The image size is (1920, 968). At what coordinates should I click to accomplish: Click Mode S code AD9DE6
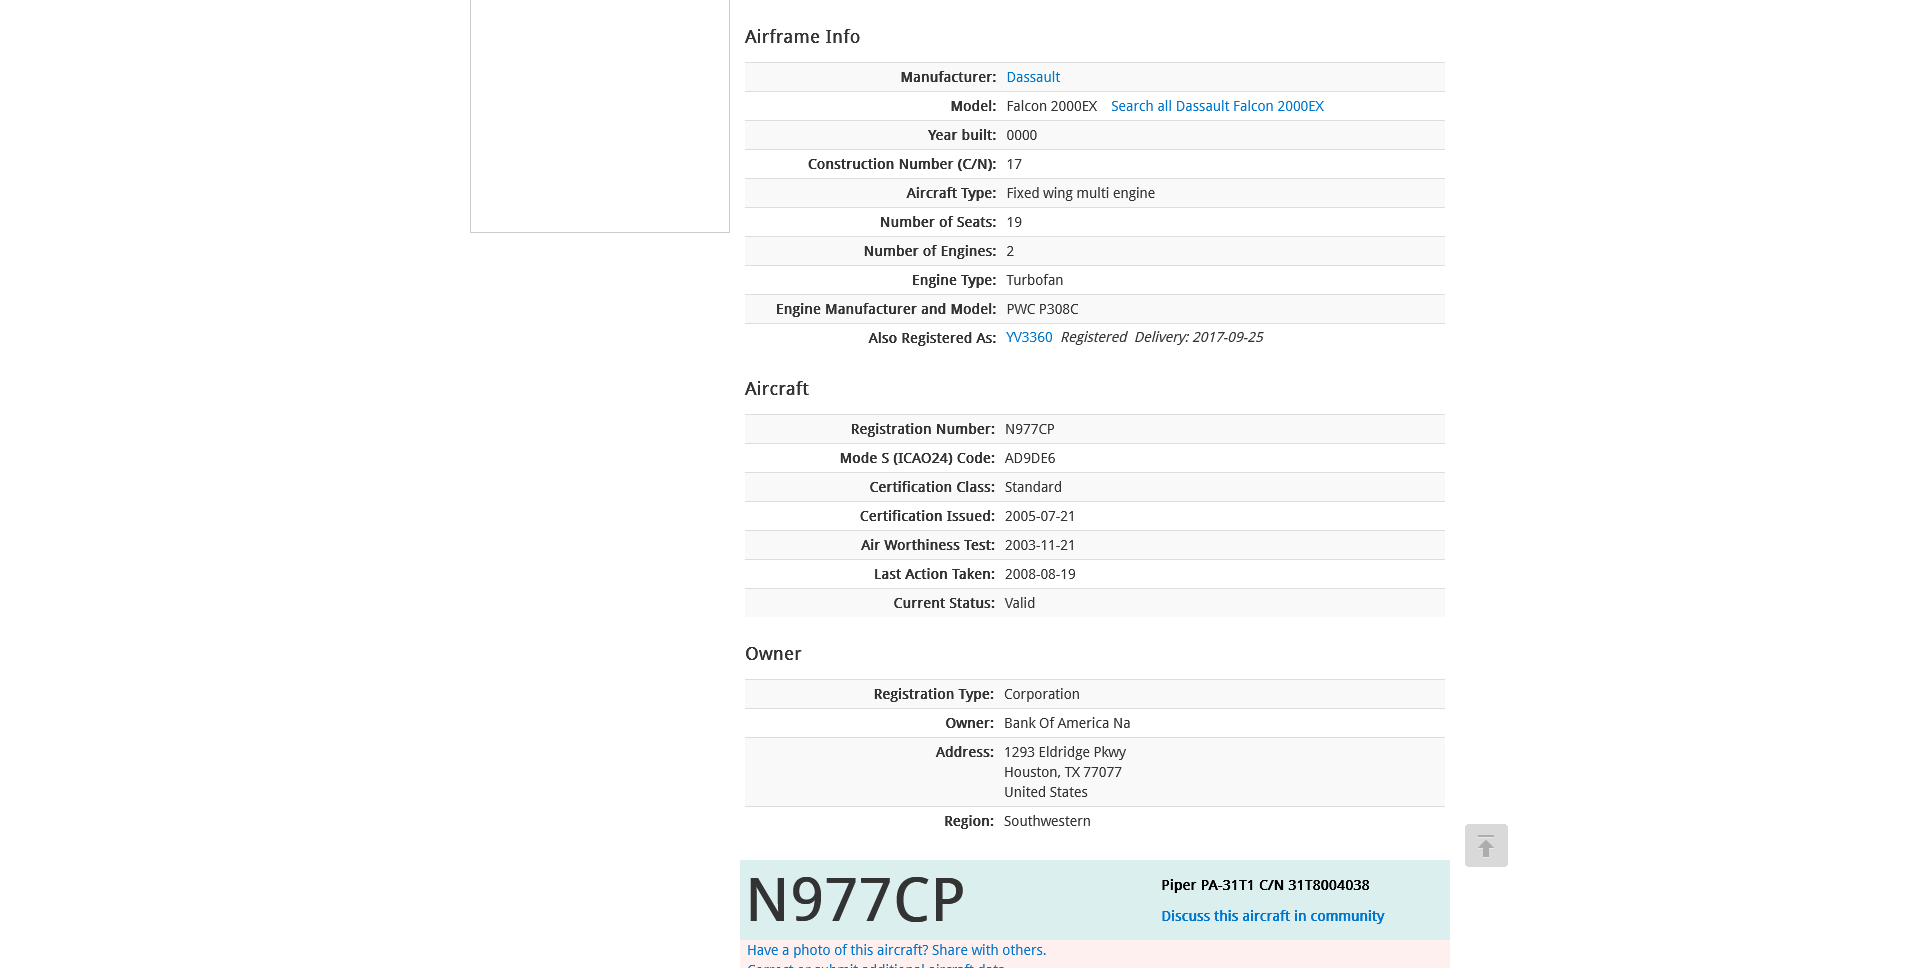[1030, 458]
